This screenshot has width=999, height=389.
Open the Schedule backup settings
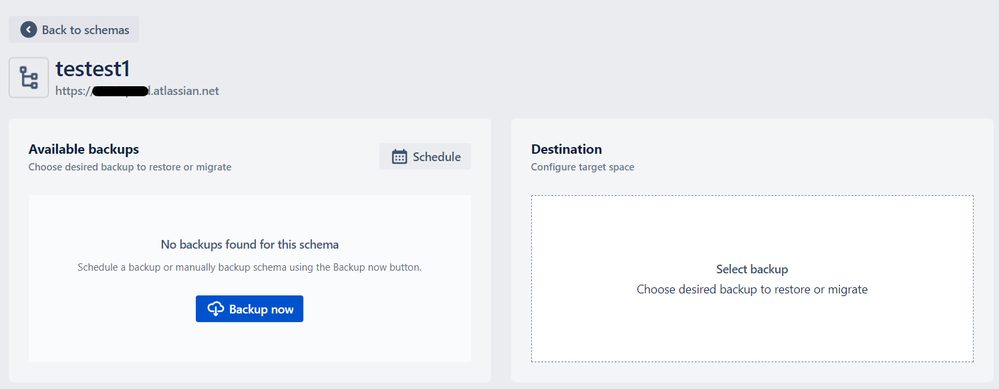[x=425, y=157]
